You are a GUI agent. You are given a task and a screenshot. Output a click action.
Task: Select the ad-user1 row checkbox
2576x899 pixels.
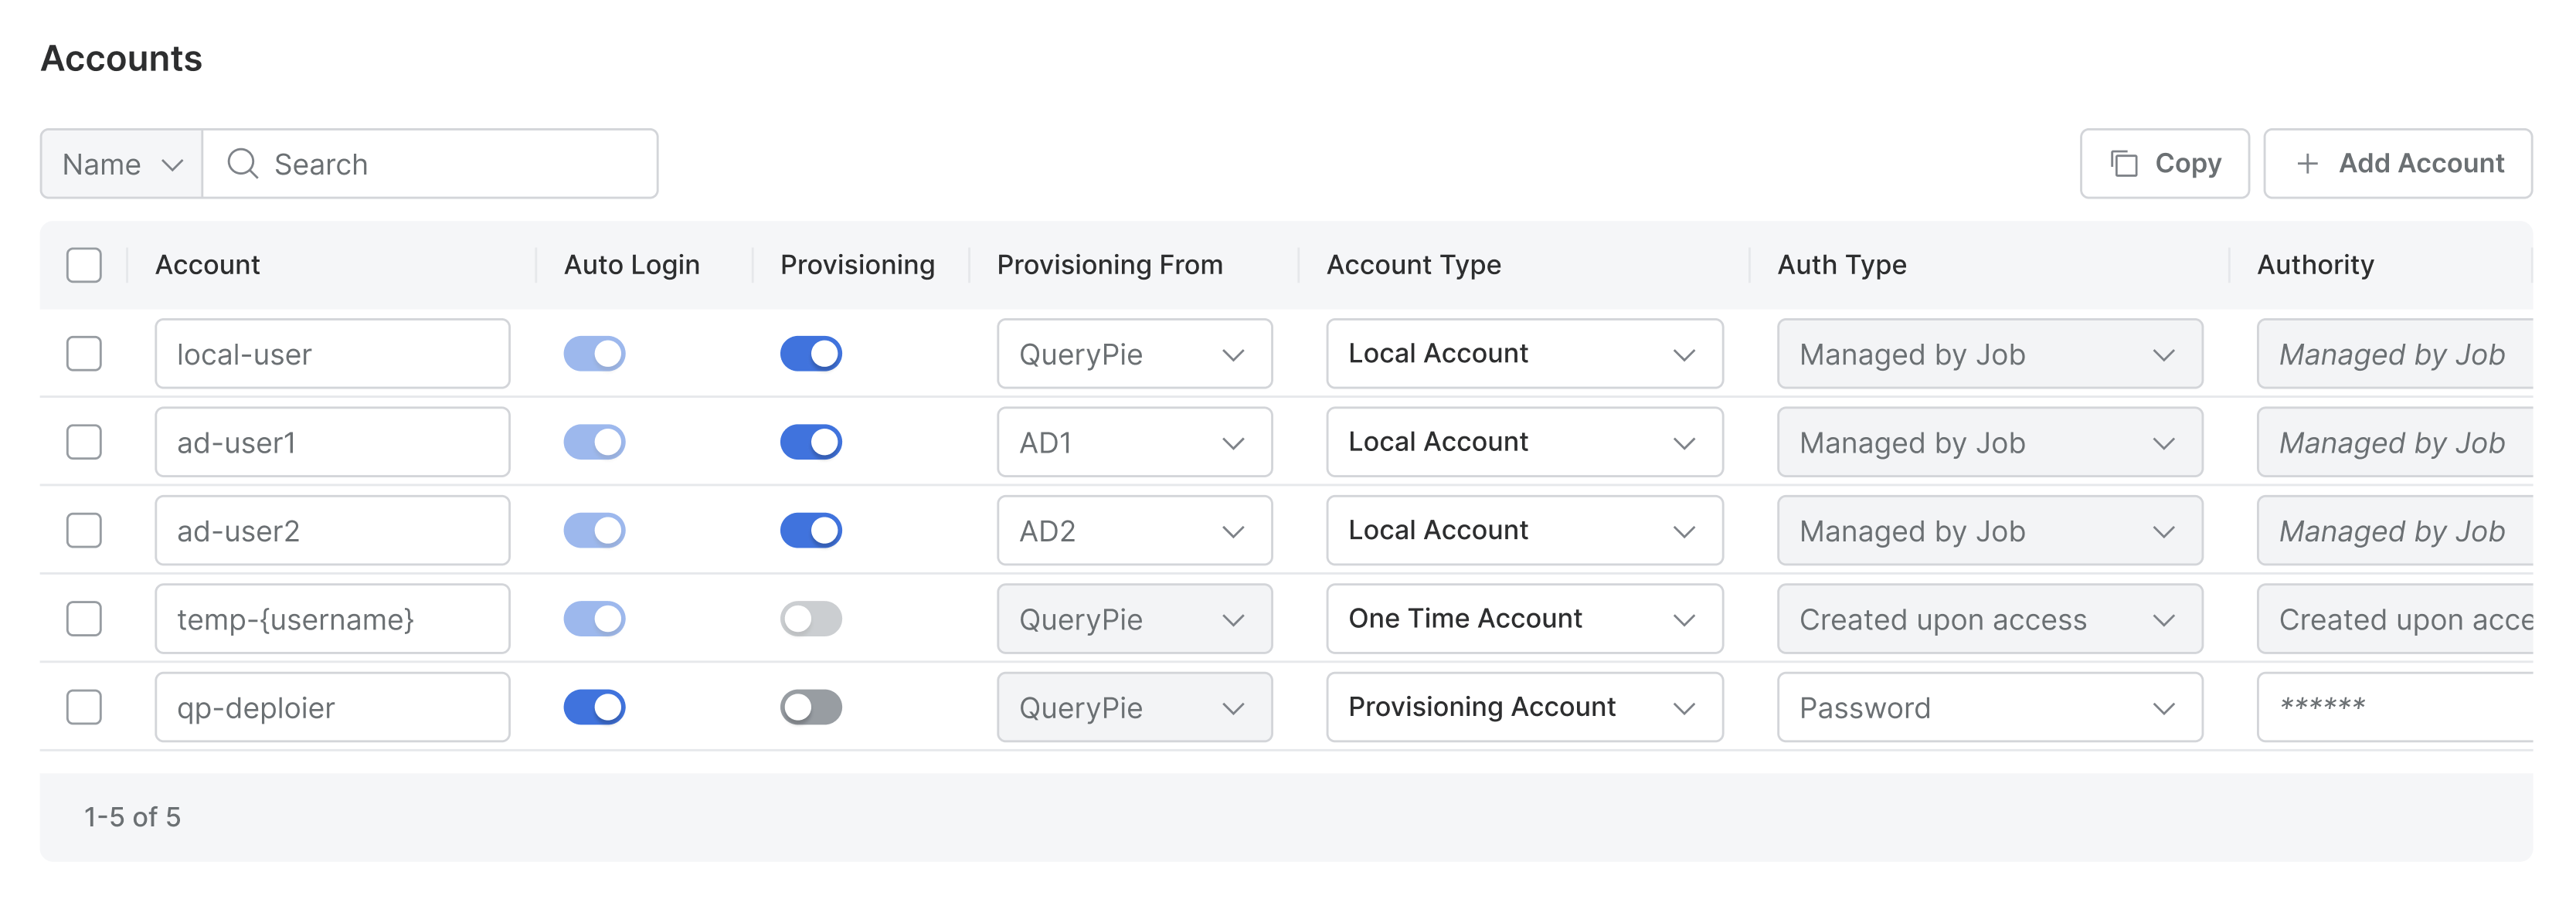[x=84, y=442]
